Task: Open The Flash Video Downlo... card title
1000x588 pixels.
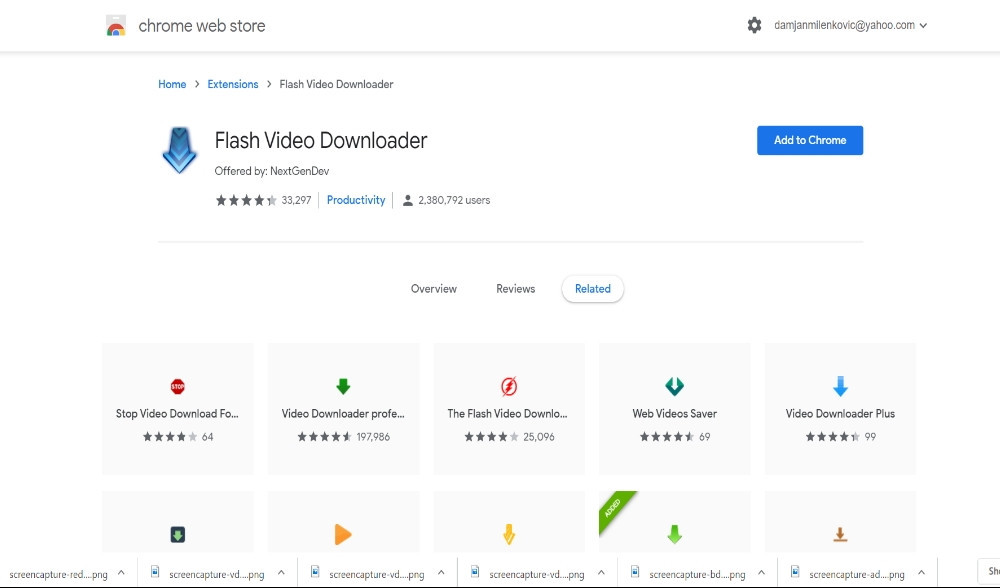Action: click(x=508, y=414)
